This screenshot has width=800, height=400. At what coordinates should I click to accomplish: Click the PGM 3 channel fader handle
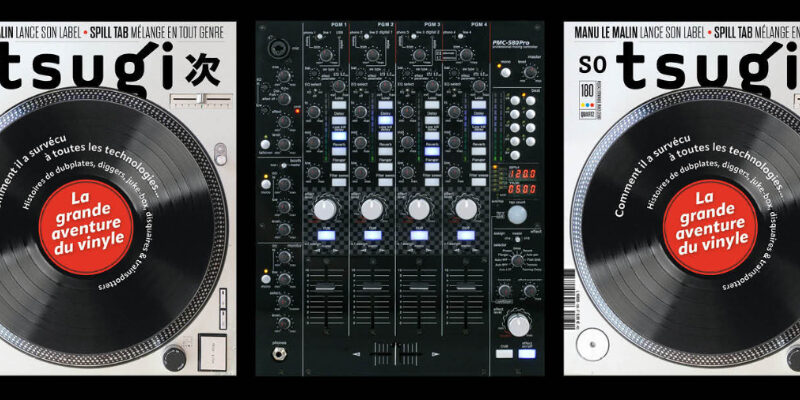(419, 288)
